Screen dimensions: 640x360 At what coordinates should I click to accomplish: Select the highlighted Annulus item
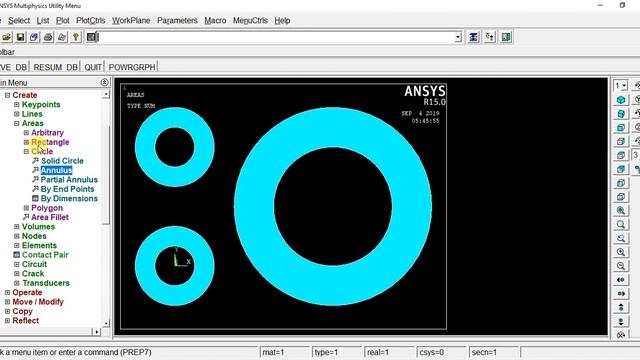click(x=56, y=170)
